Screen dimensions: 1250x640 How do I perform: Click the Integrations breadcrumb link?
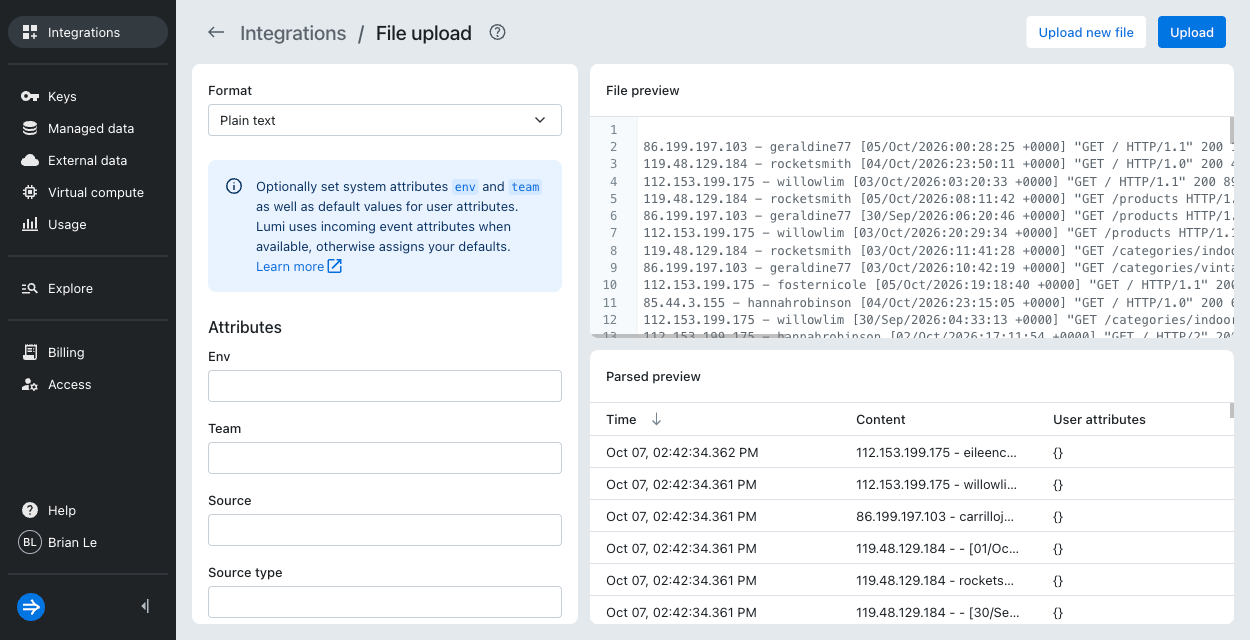pos(293,33)
